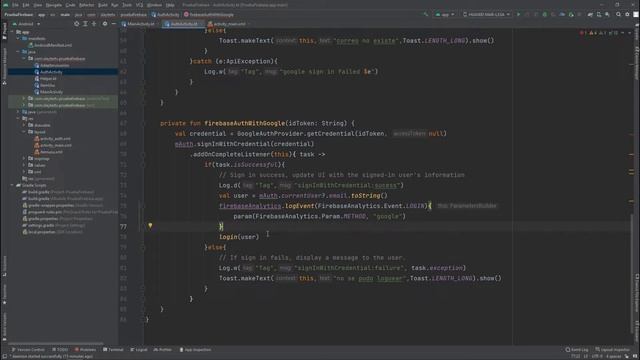Click Expand All in project panel
The height and width of the screenshot is (360, 640).
[x=85, y=24]
